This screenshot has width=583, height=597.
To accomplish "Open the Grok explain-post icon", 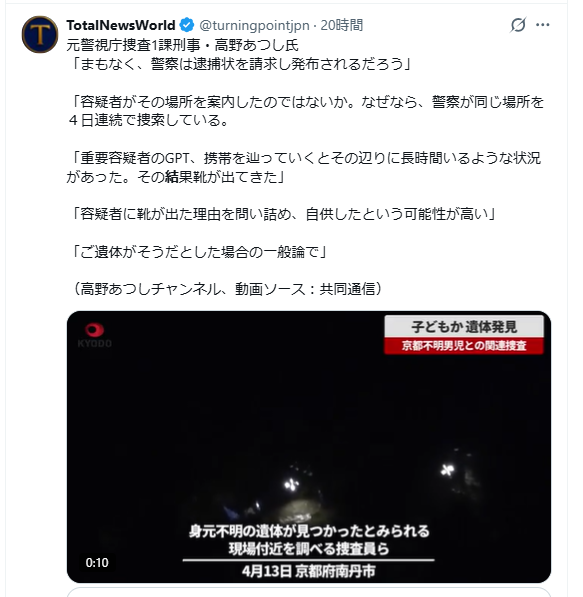I will (x=518, y=25).
